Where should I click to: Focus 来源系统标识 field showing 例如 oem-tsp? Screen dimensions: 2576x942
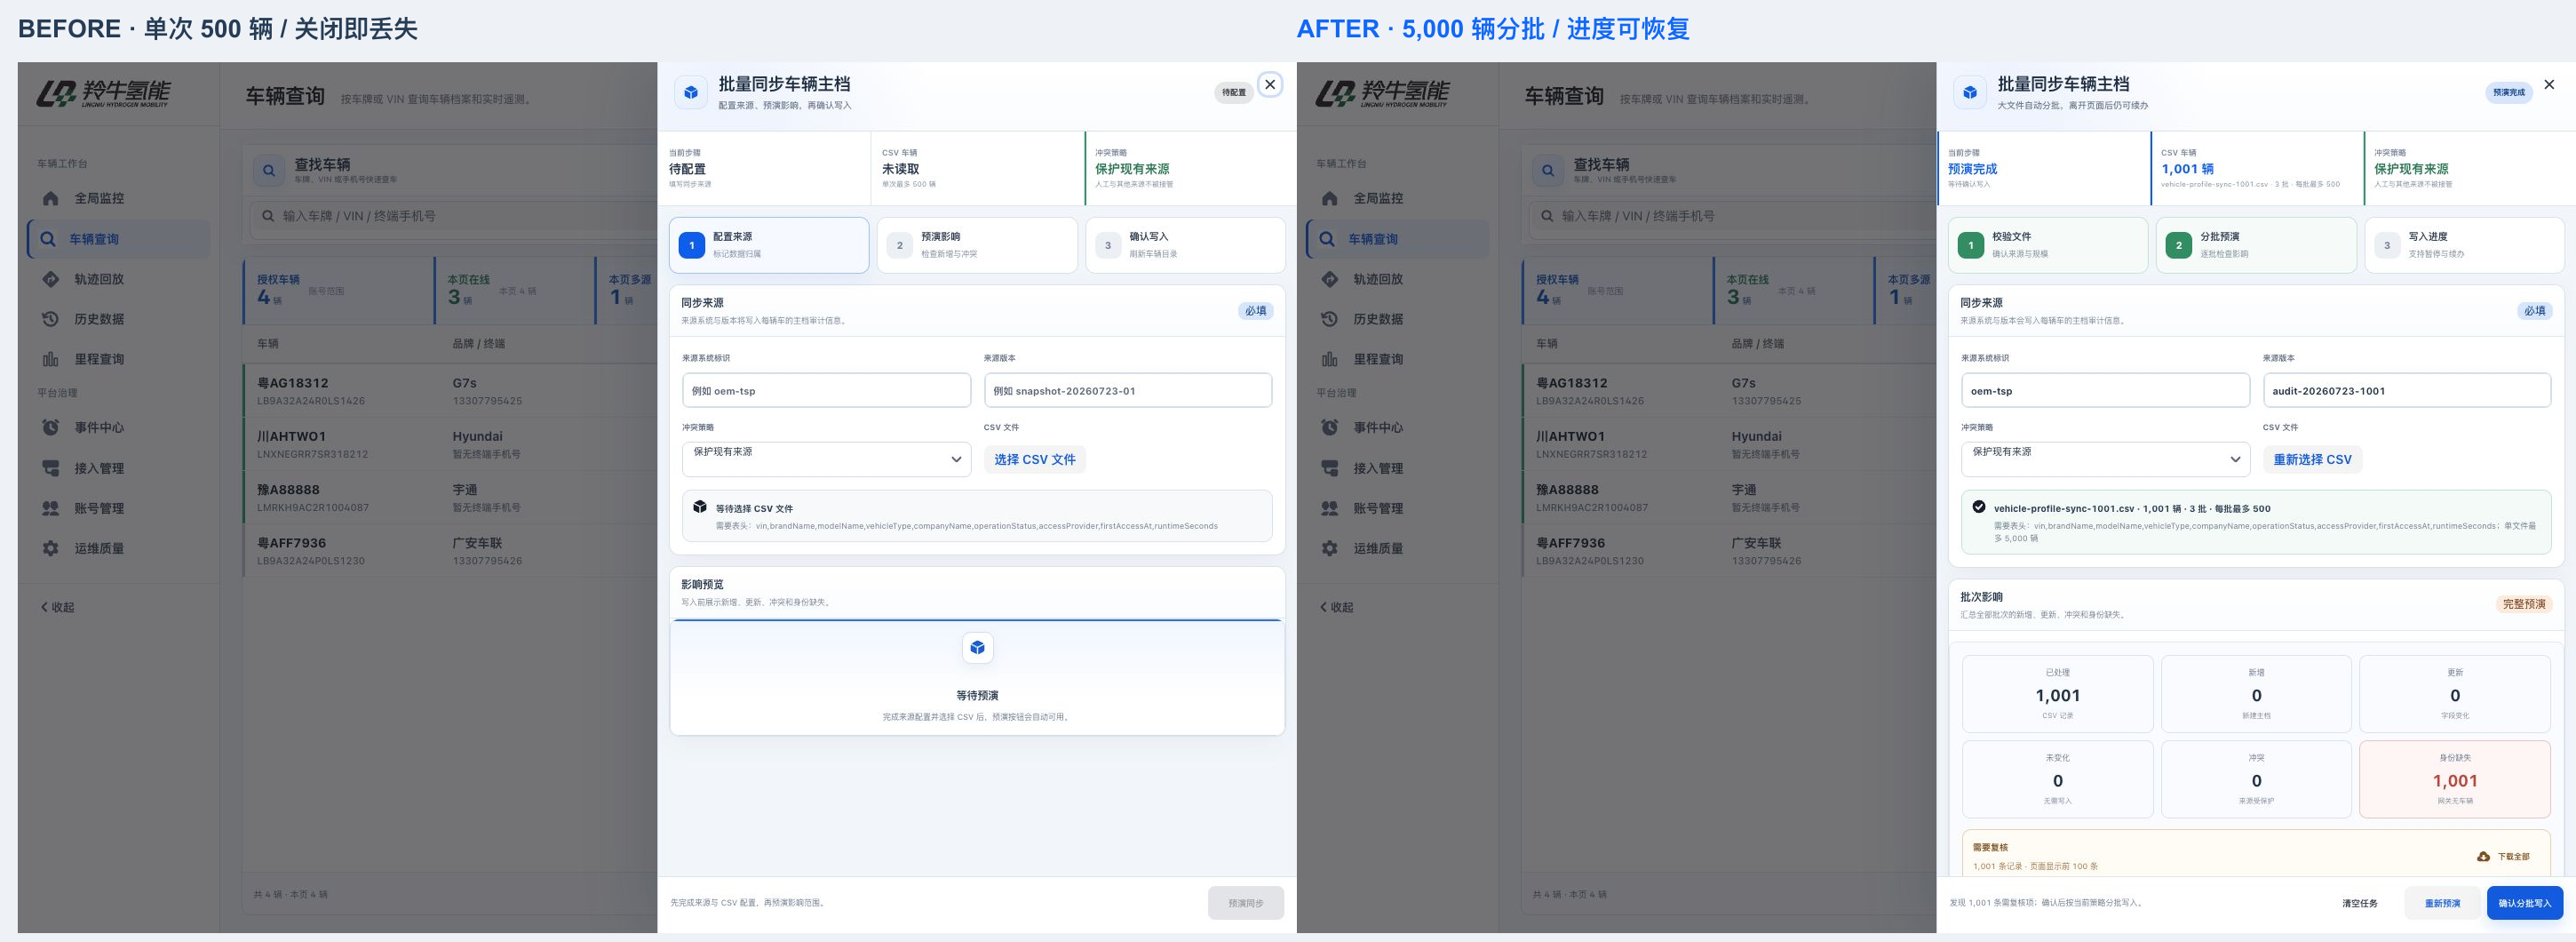coord(826,390)
